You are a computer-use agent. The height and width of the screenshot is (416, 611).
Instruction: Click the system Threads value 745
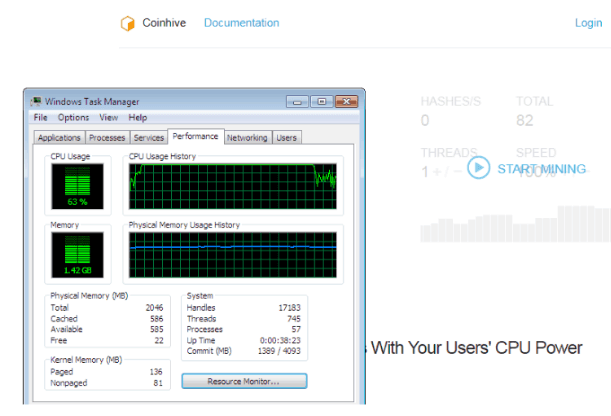click(x=294, y=319)
